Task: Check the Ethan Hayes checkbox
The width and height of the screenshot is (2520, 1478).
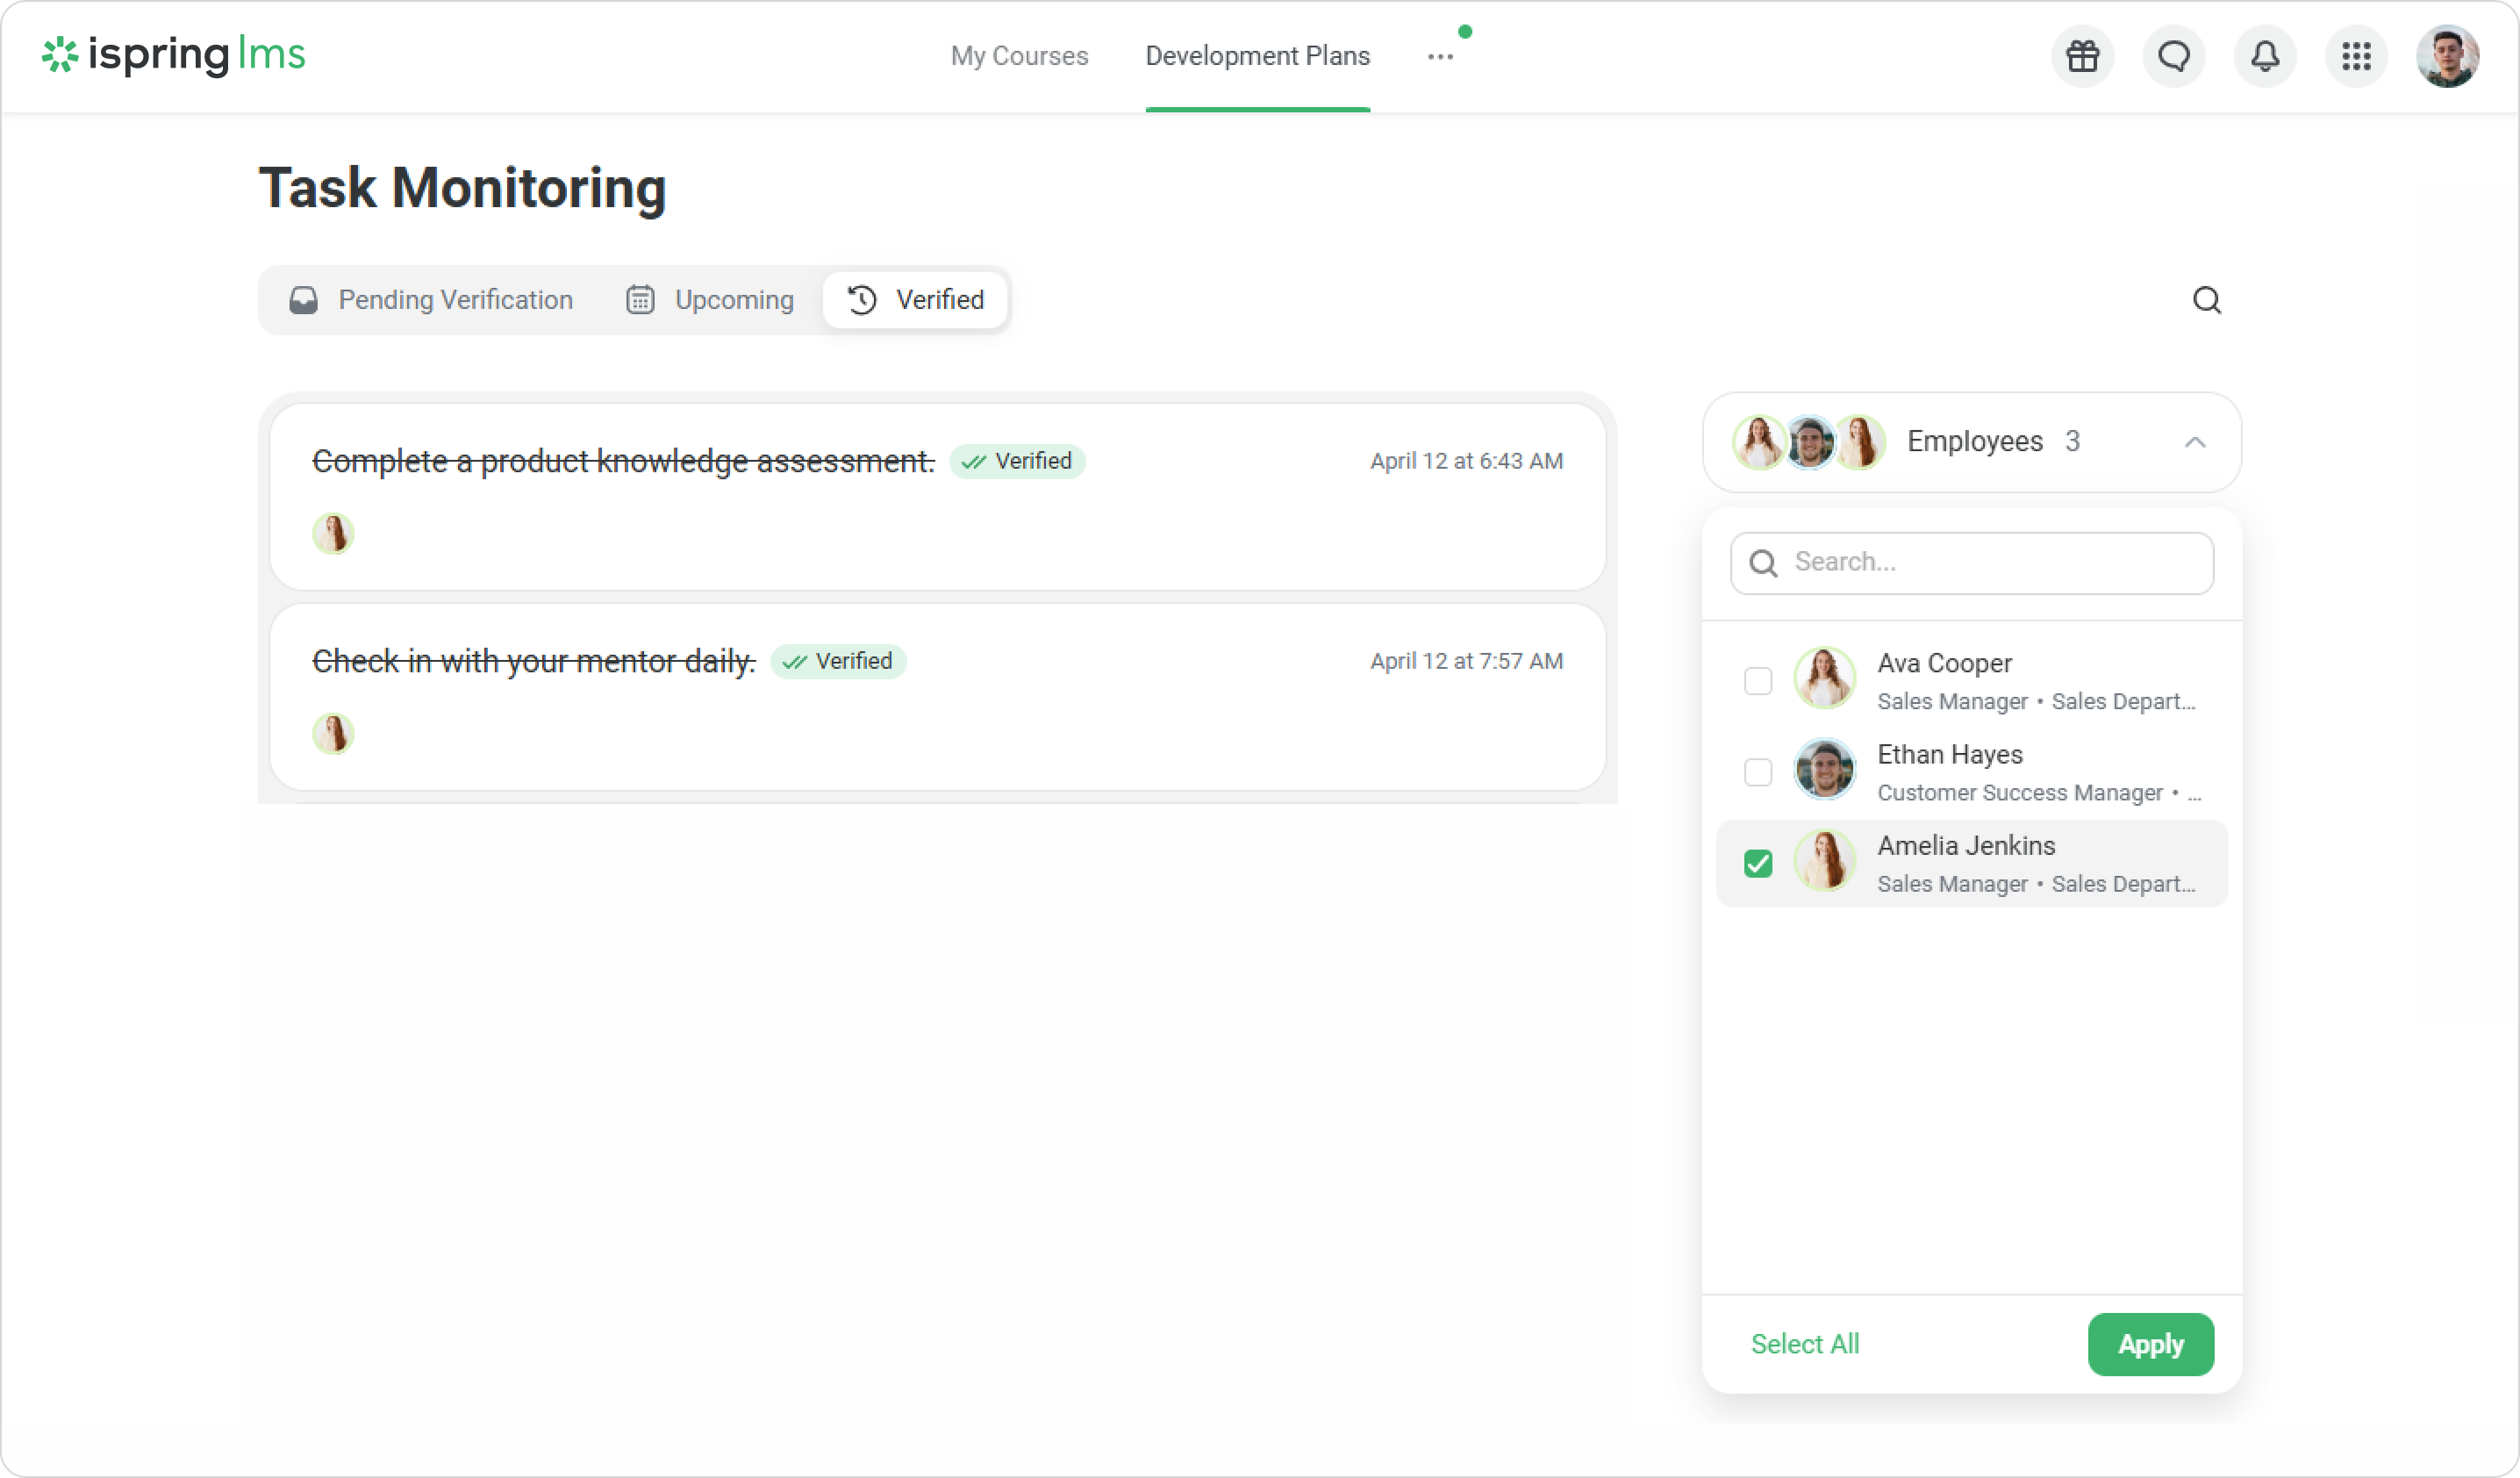Action: [x=1757, y=772]
